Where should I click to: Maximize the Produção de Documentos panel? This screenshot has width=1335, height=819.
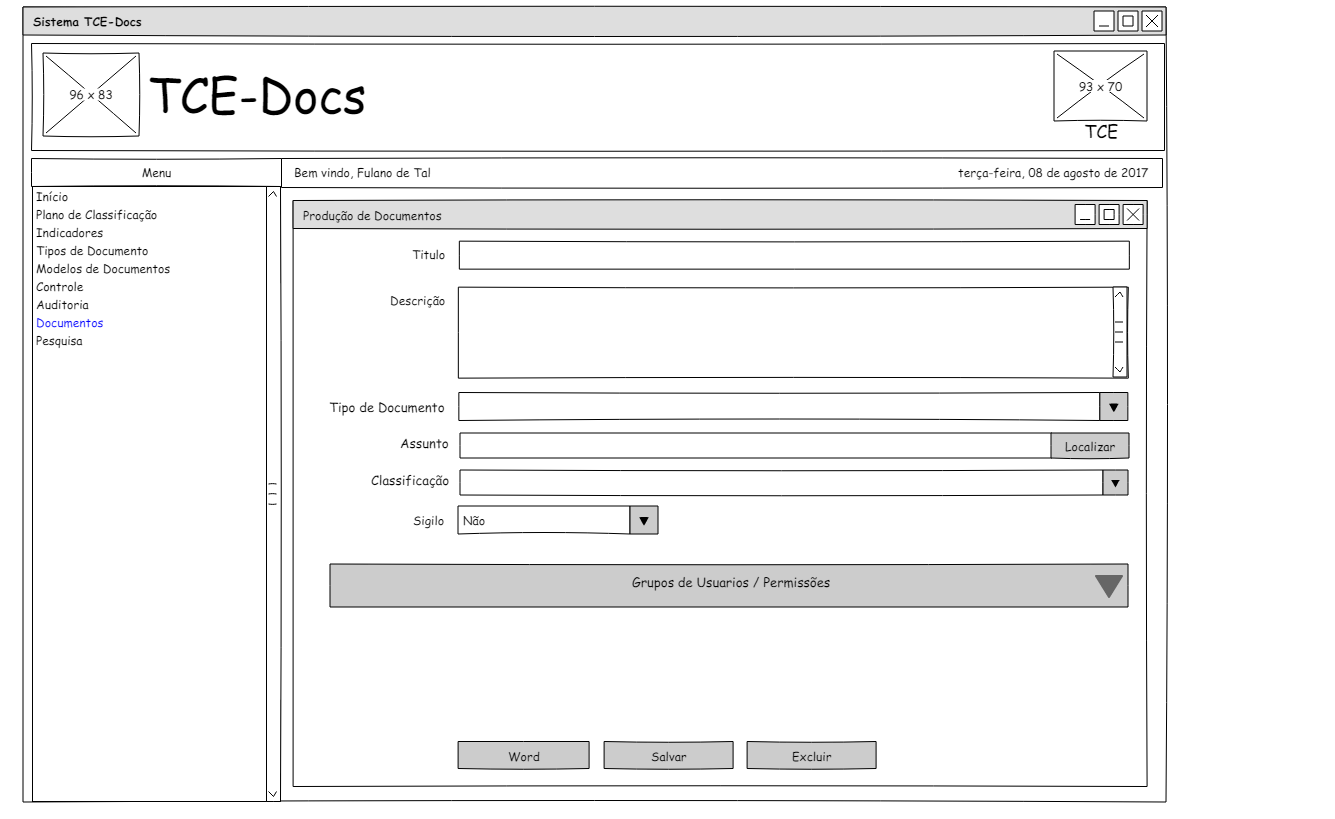(x=1109, y=215)
